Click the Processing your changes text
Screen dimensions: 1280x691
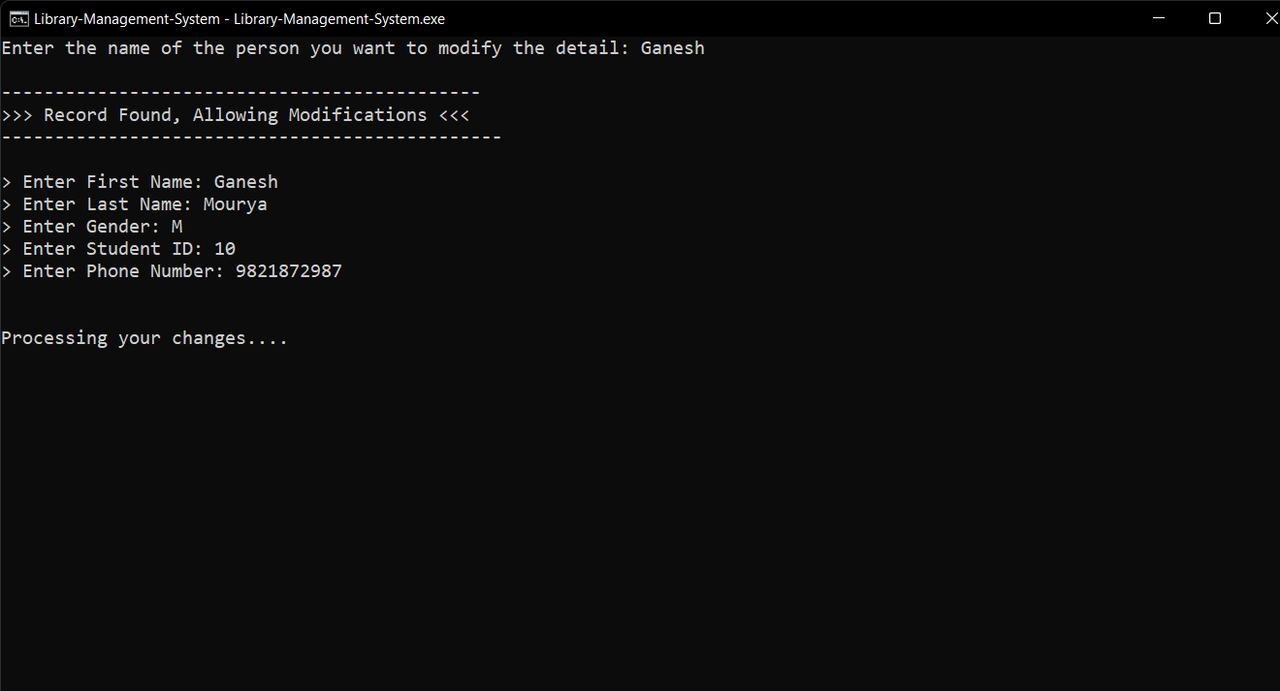pyautogui.click(x=145, y=338)
